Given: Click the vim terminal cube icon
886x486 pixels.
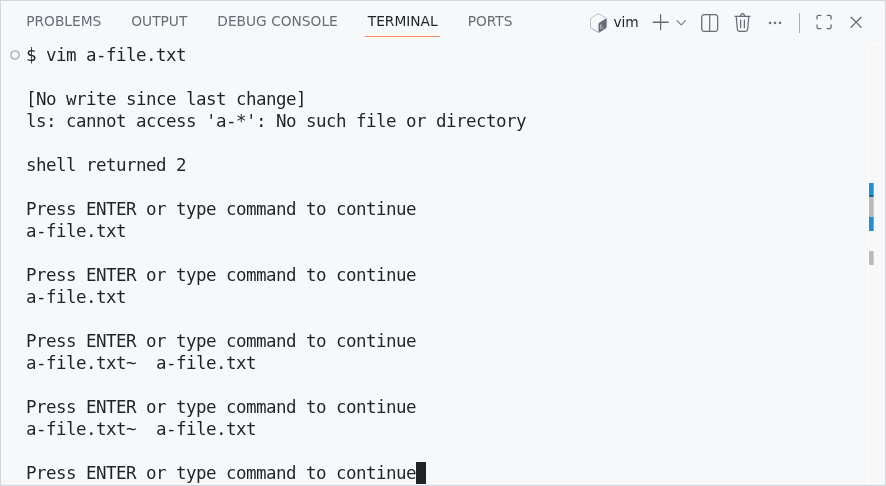Looking at the screenshot, I should [599, 22].
